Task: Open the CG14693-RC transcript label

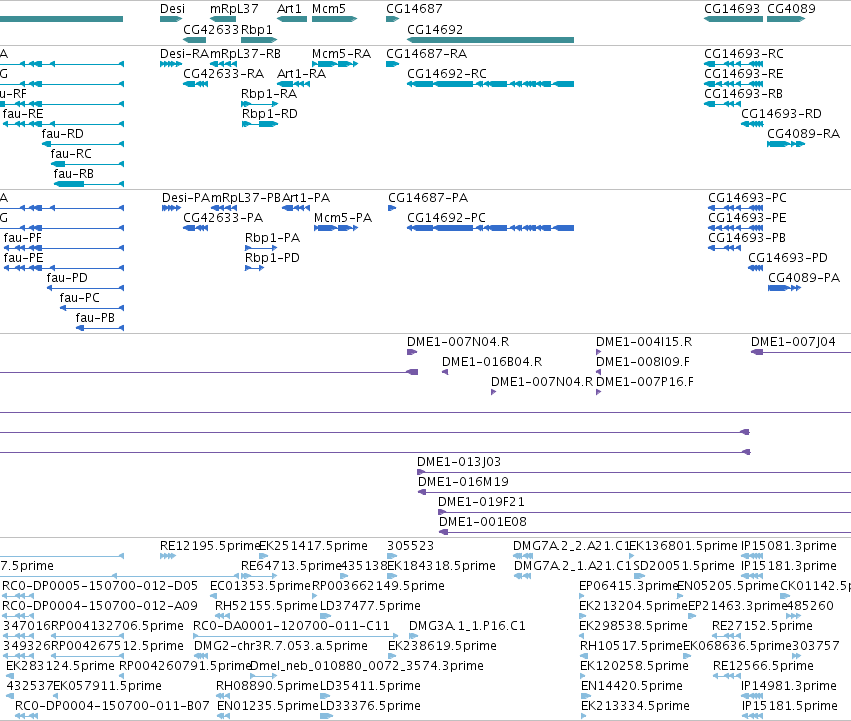Action: point(744,54)
